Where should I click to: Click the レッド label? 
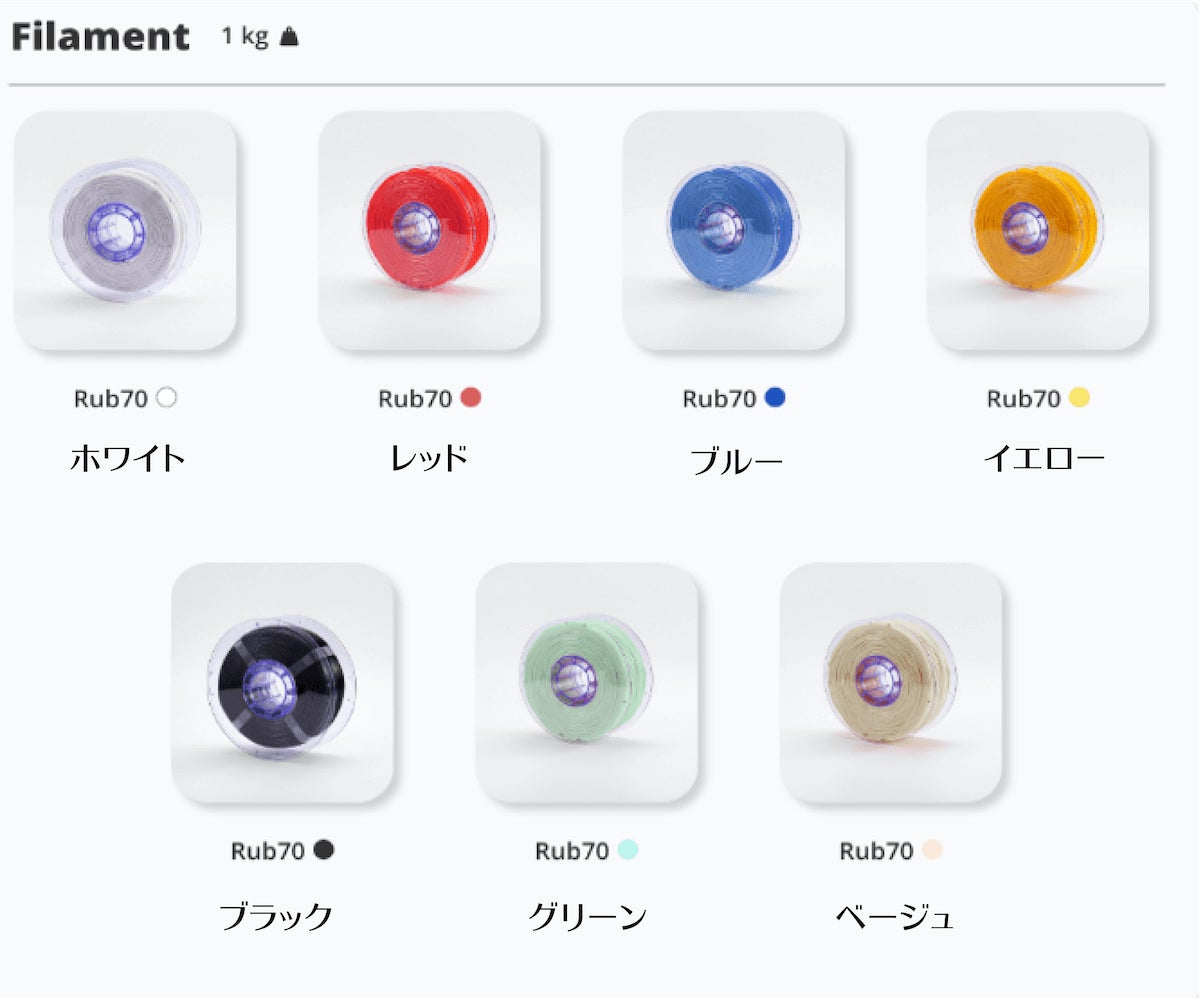429,459
